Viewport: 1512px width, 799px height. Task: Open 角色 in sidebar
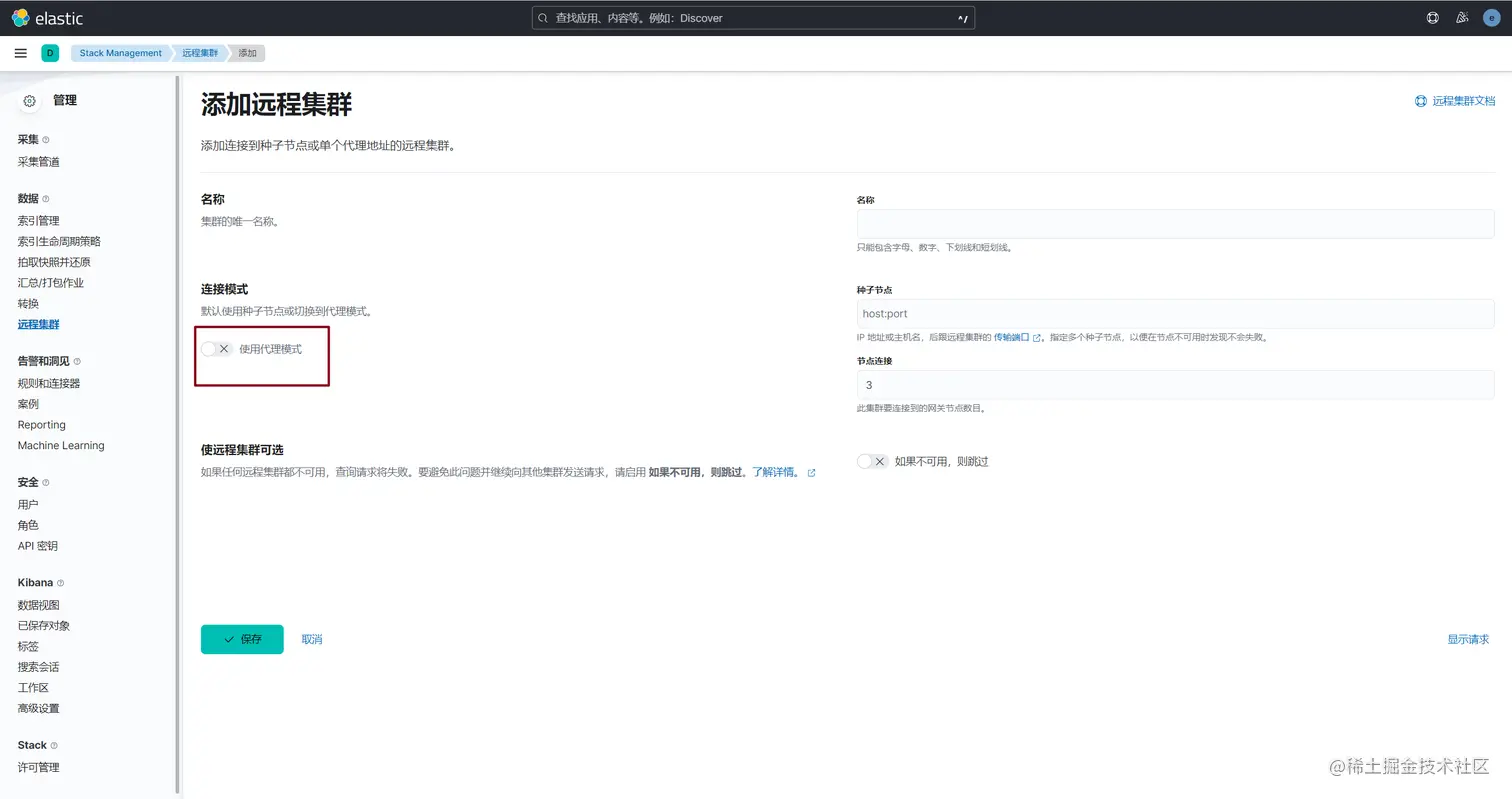click(x=28, y=525)
